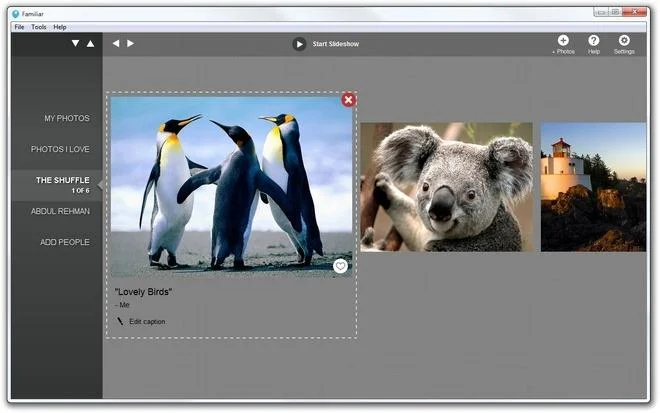Open the Tools menu
This screenshot has width=660, height=413.
pos(39,27)
